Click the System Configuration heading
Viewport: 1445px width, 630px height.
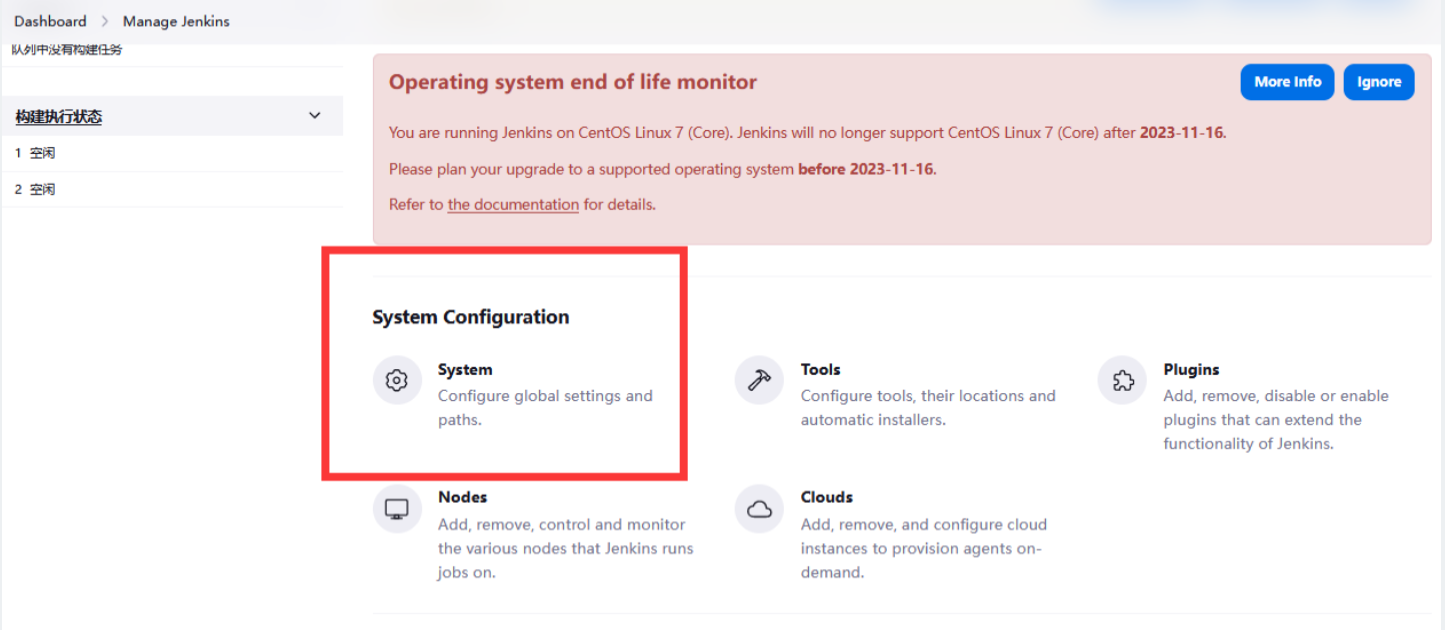471,317
